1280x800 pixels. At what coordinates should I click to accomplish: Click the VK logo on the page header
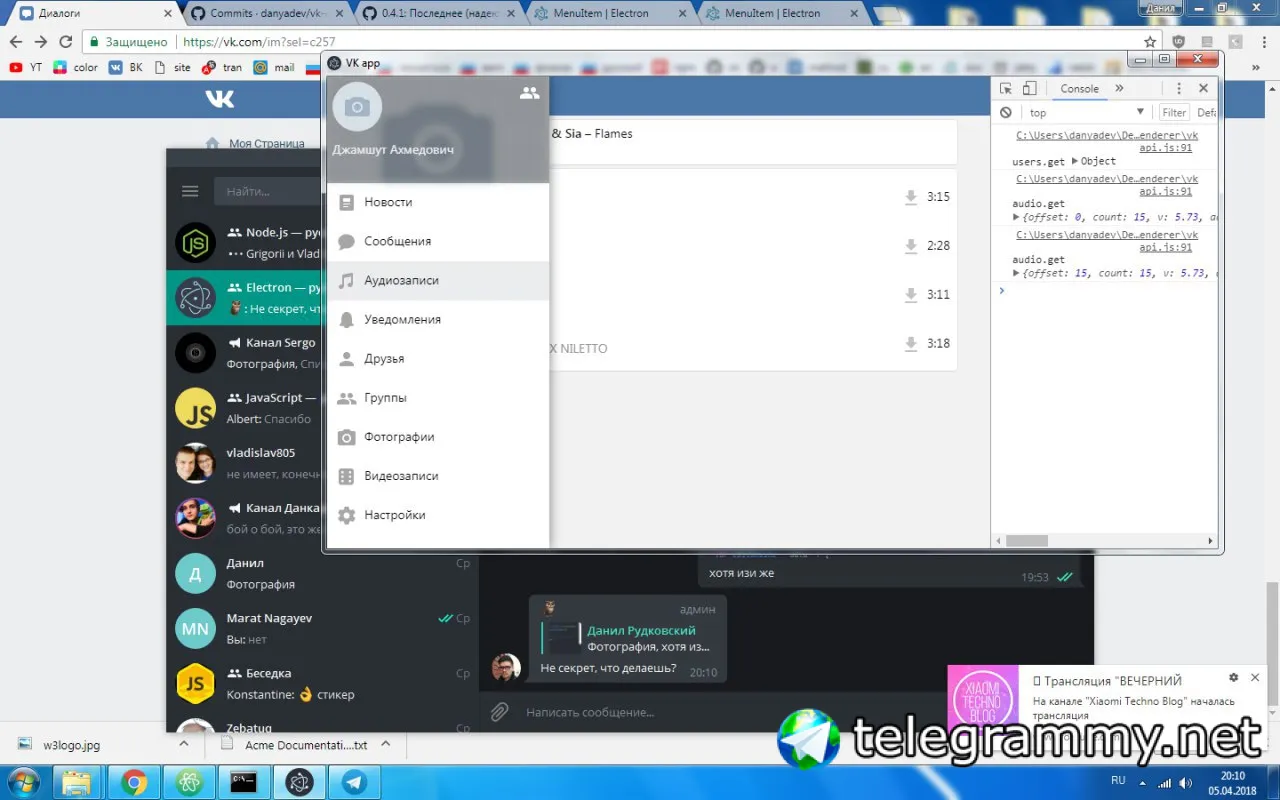(x=219, y=98)
